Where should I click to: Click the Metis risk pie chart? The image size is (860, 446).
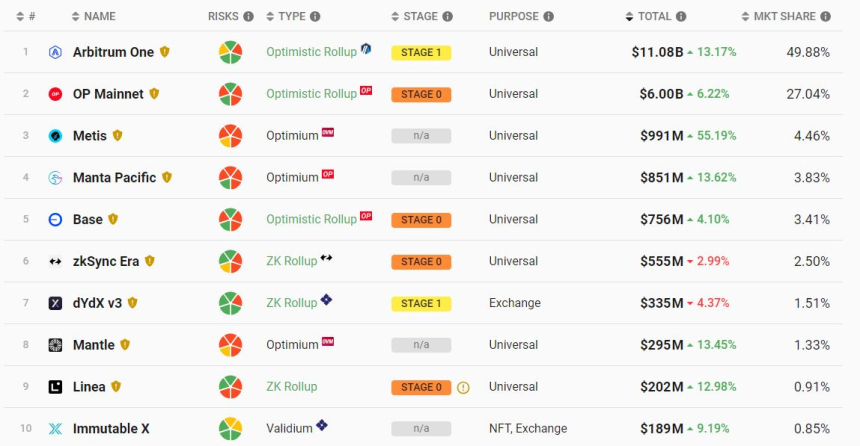click(x=231, y=136)
